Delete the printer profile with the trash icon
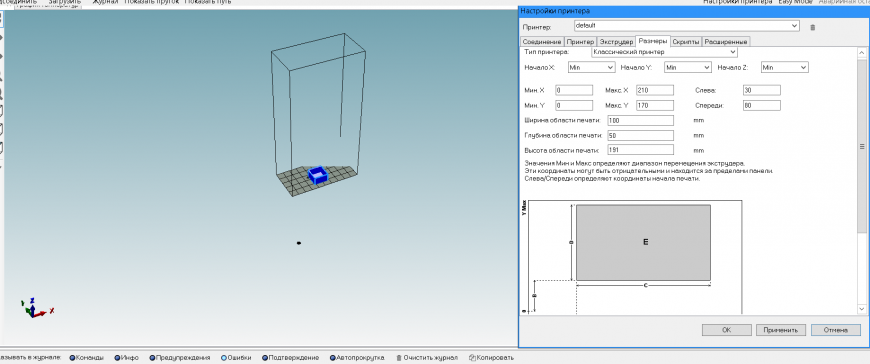 click(x=812, y=27)
